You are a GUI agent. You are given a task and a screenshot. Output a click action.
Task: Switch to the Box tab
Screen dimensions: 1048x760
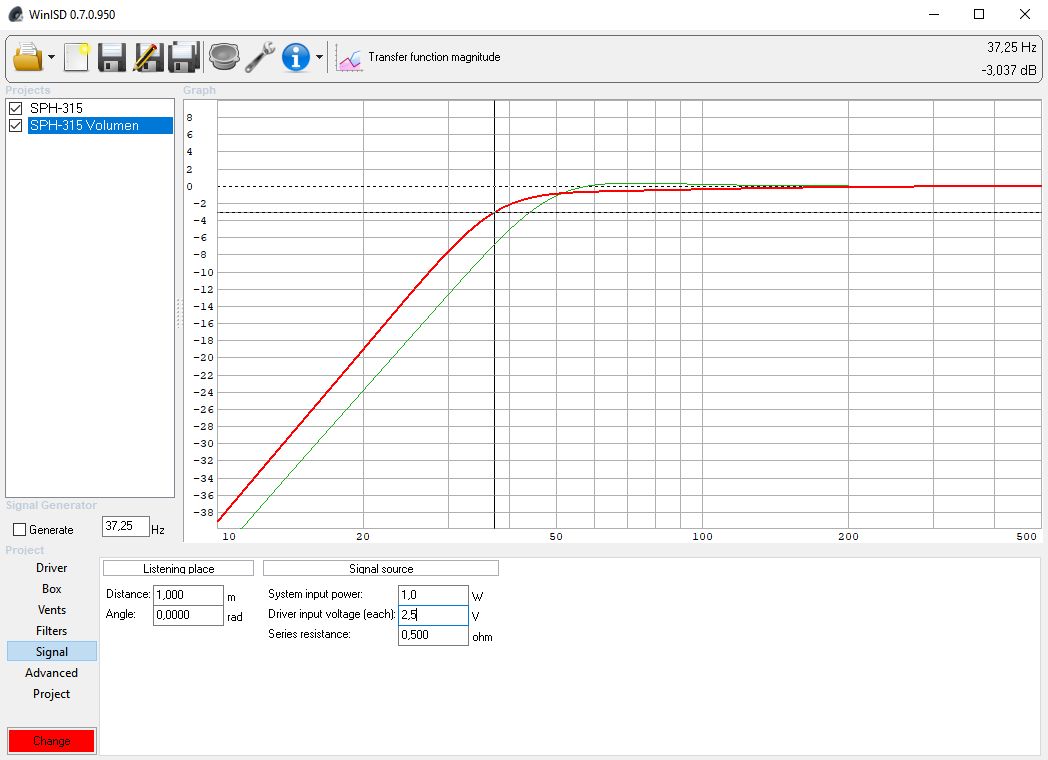pyautogui.click(x=52, y=589)
